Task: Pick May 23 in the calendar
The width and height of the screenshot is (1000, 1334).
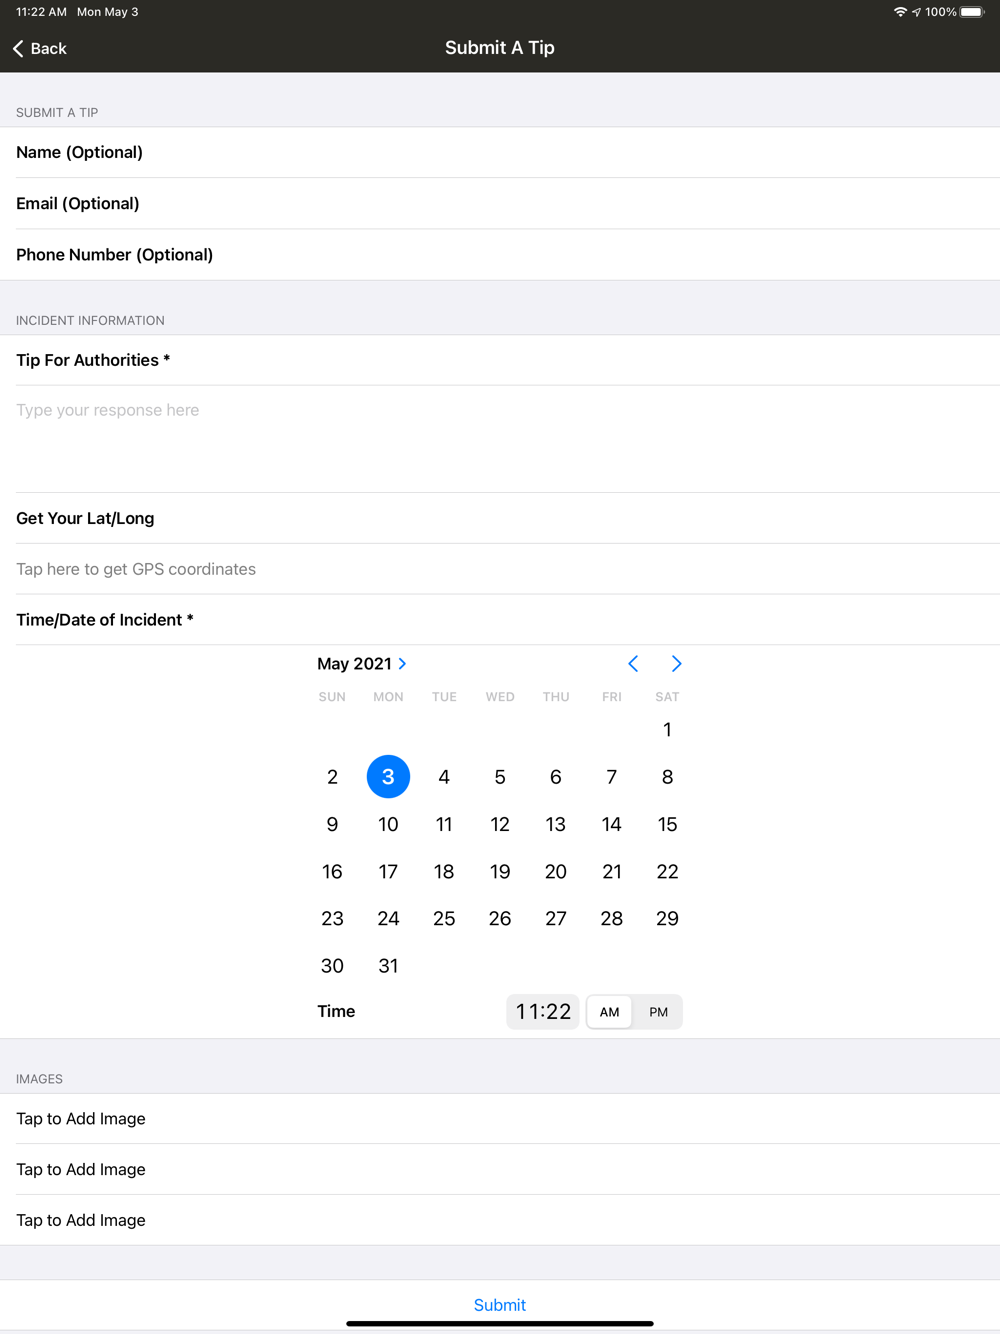Action: pos(332,918)
